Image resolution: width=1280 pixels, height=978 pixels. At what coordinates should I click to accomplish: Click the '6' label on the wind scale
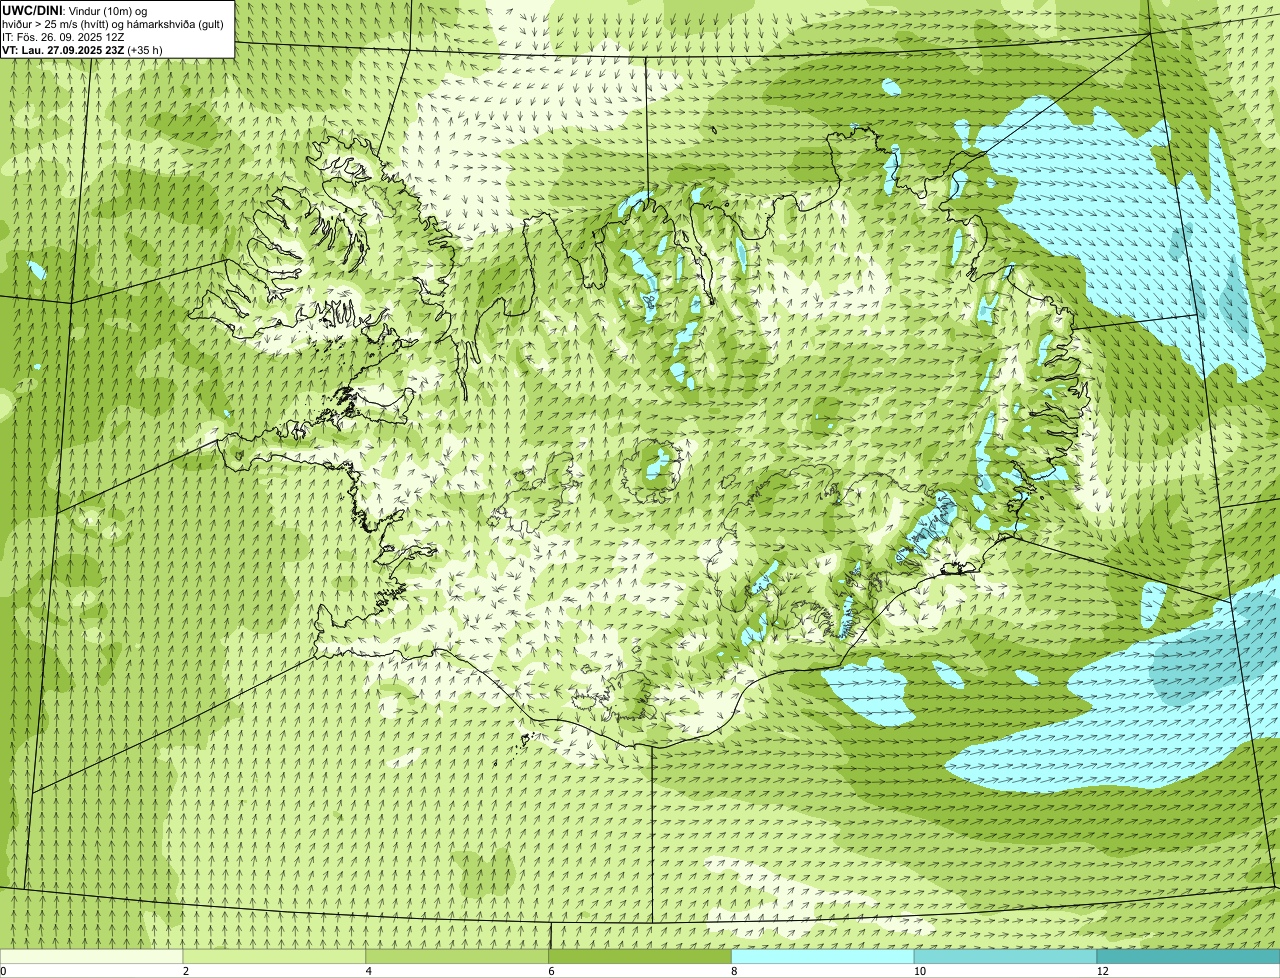pyautogui.click(x=551, y=971)
